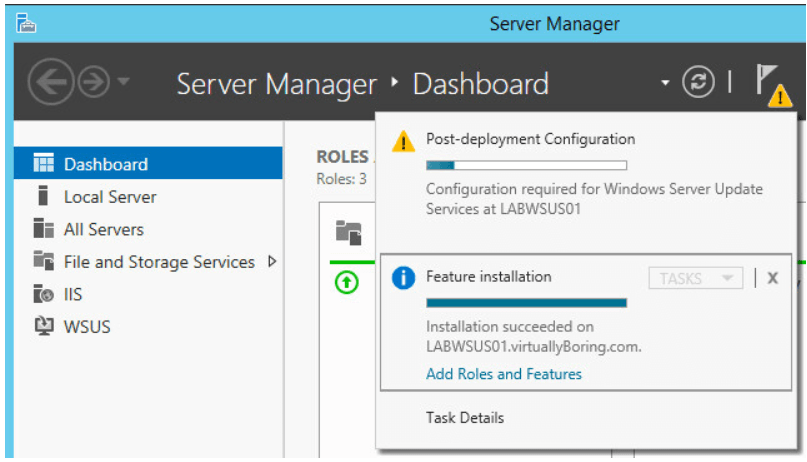Click the Feature installation info icon

click(403, 278)
